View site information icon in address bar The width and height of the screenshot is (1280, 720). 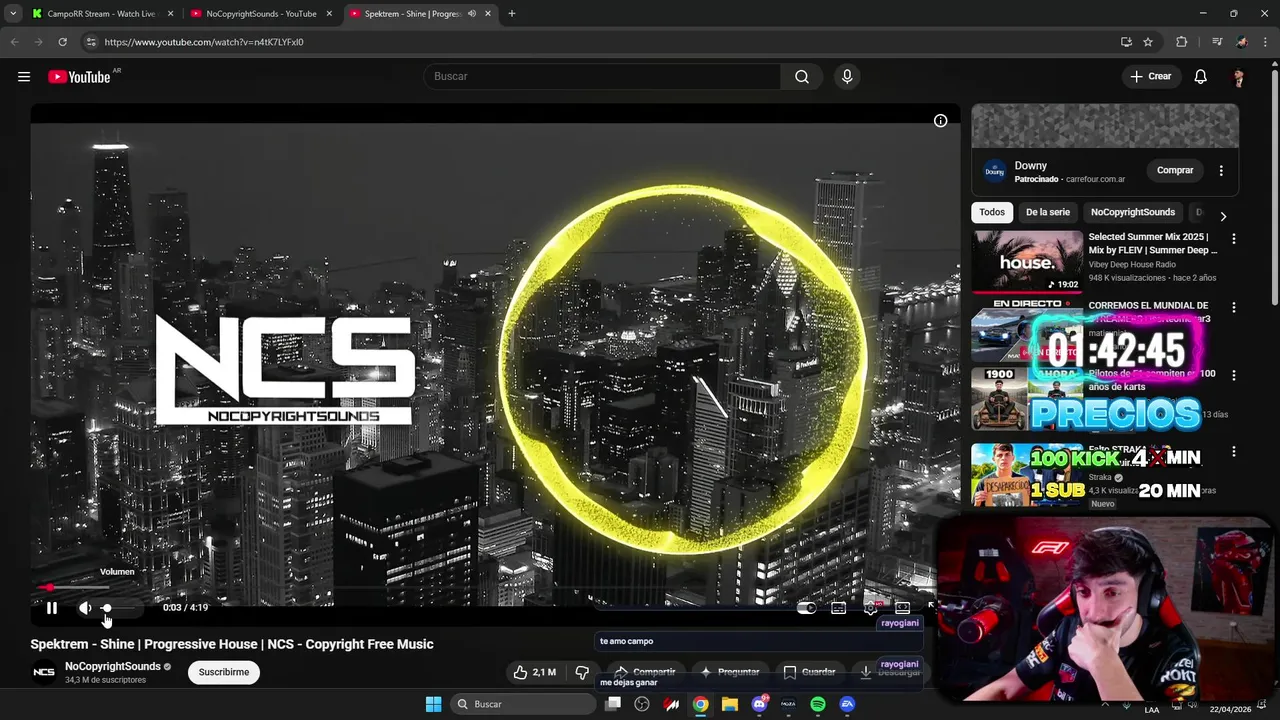pos(91,42)
